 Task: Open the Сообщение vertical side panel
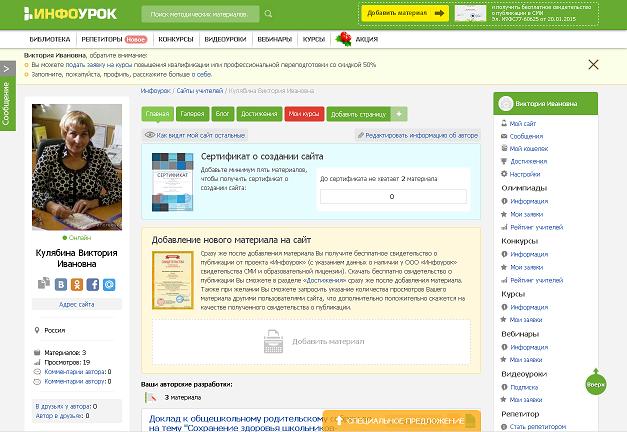(x=7, y=104)
